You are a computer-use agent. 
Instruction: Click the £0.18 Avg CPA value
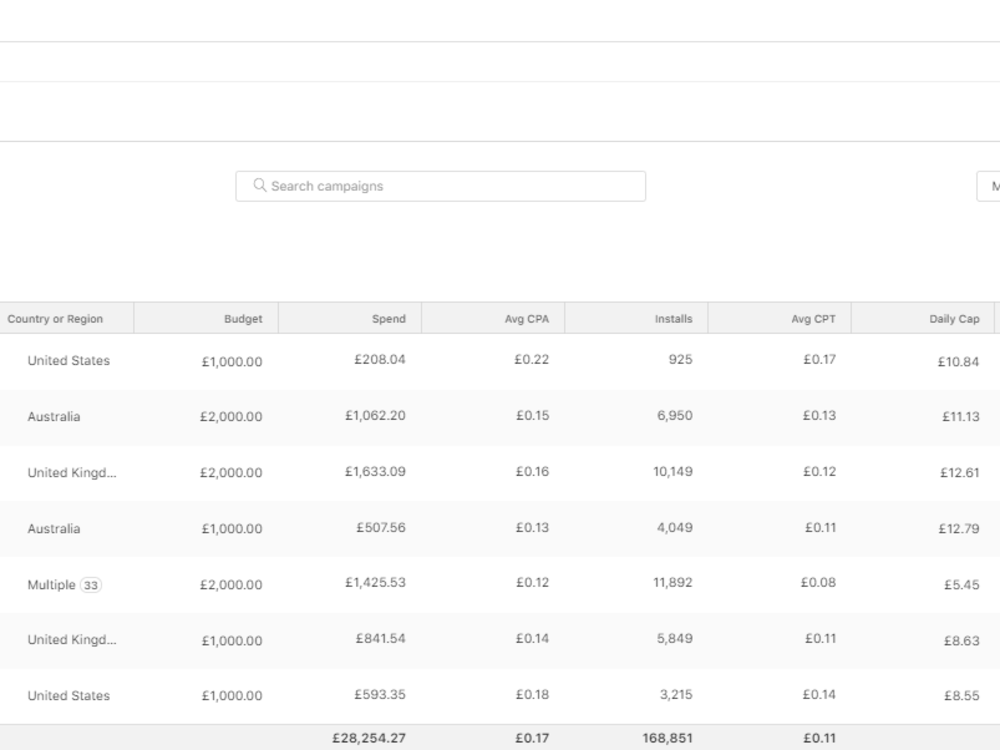tap(533, 695)
